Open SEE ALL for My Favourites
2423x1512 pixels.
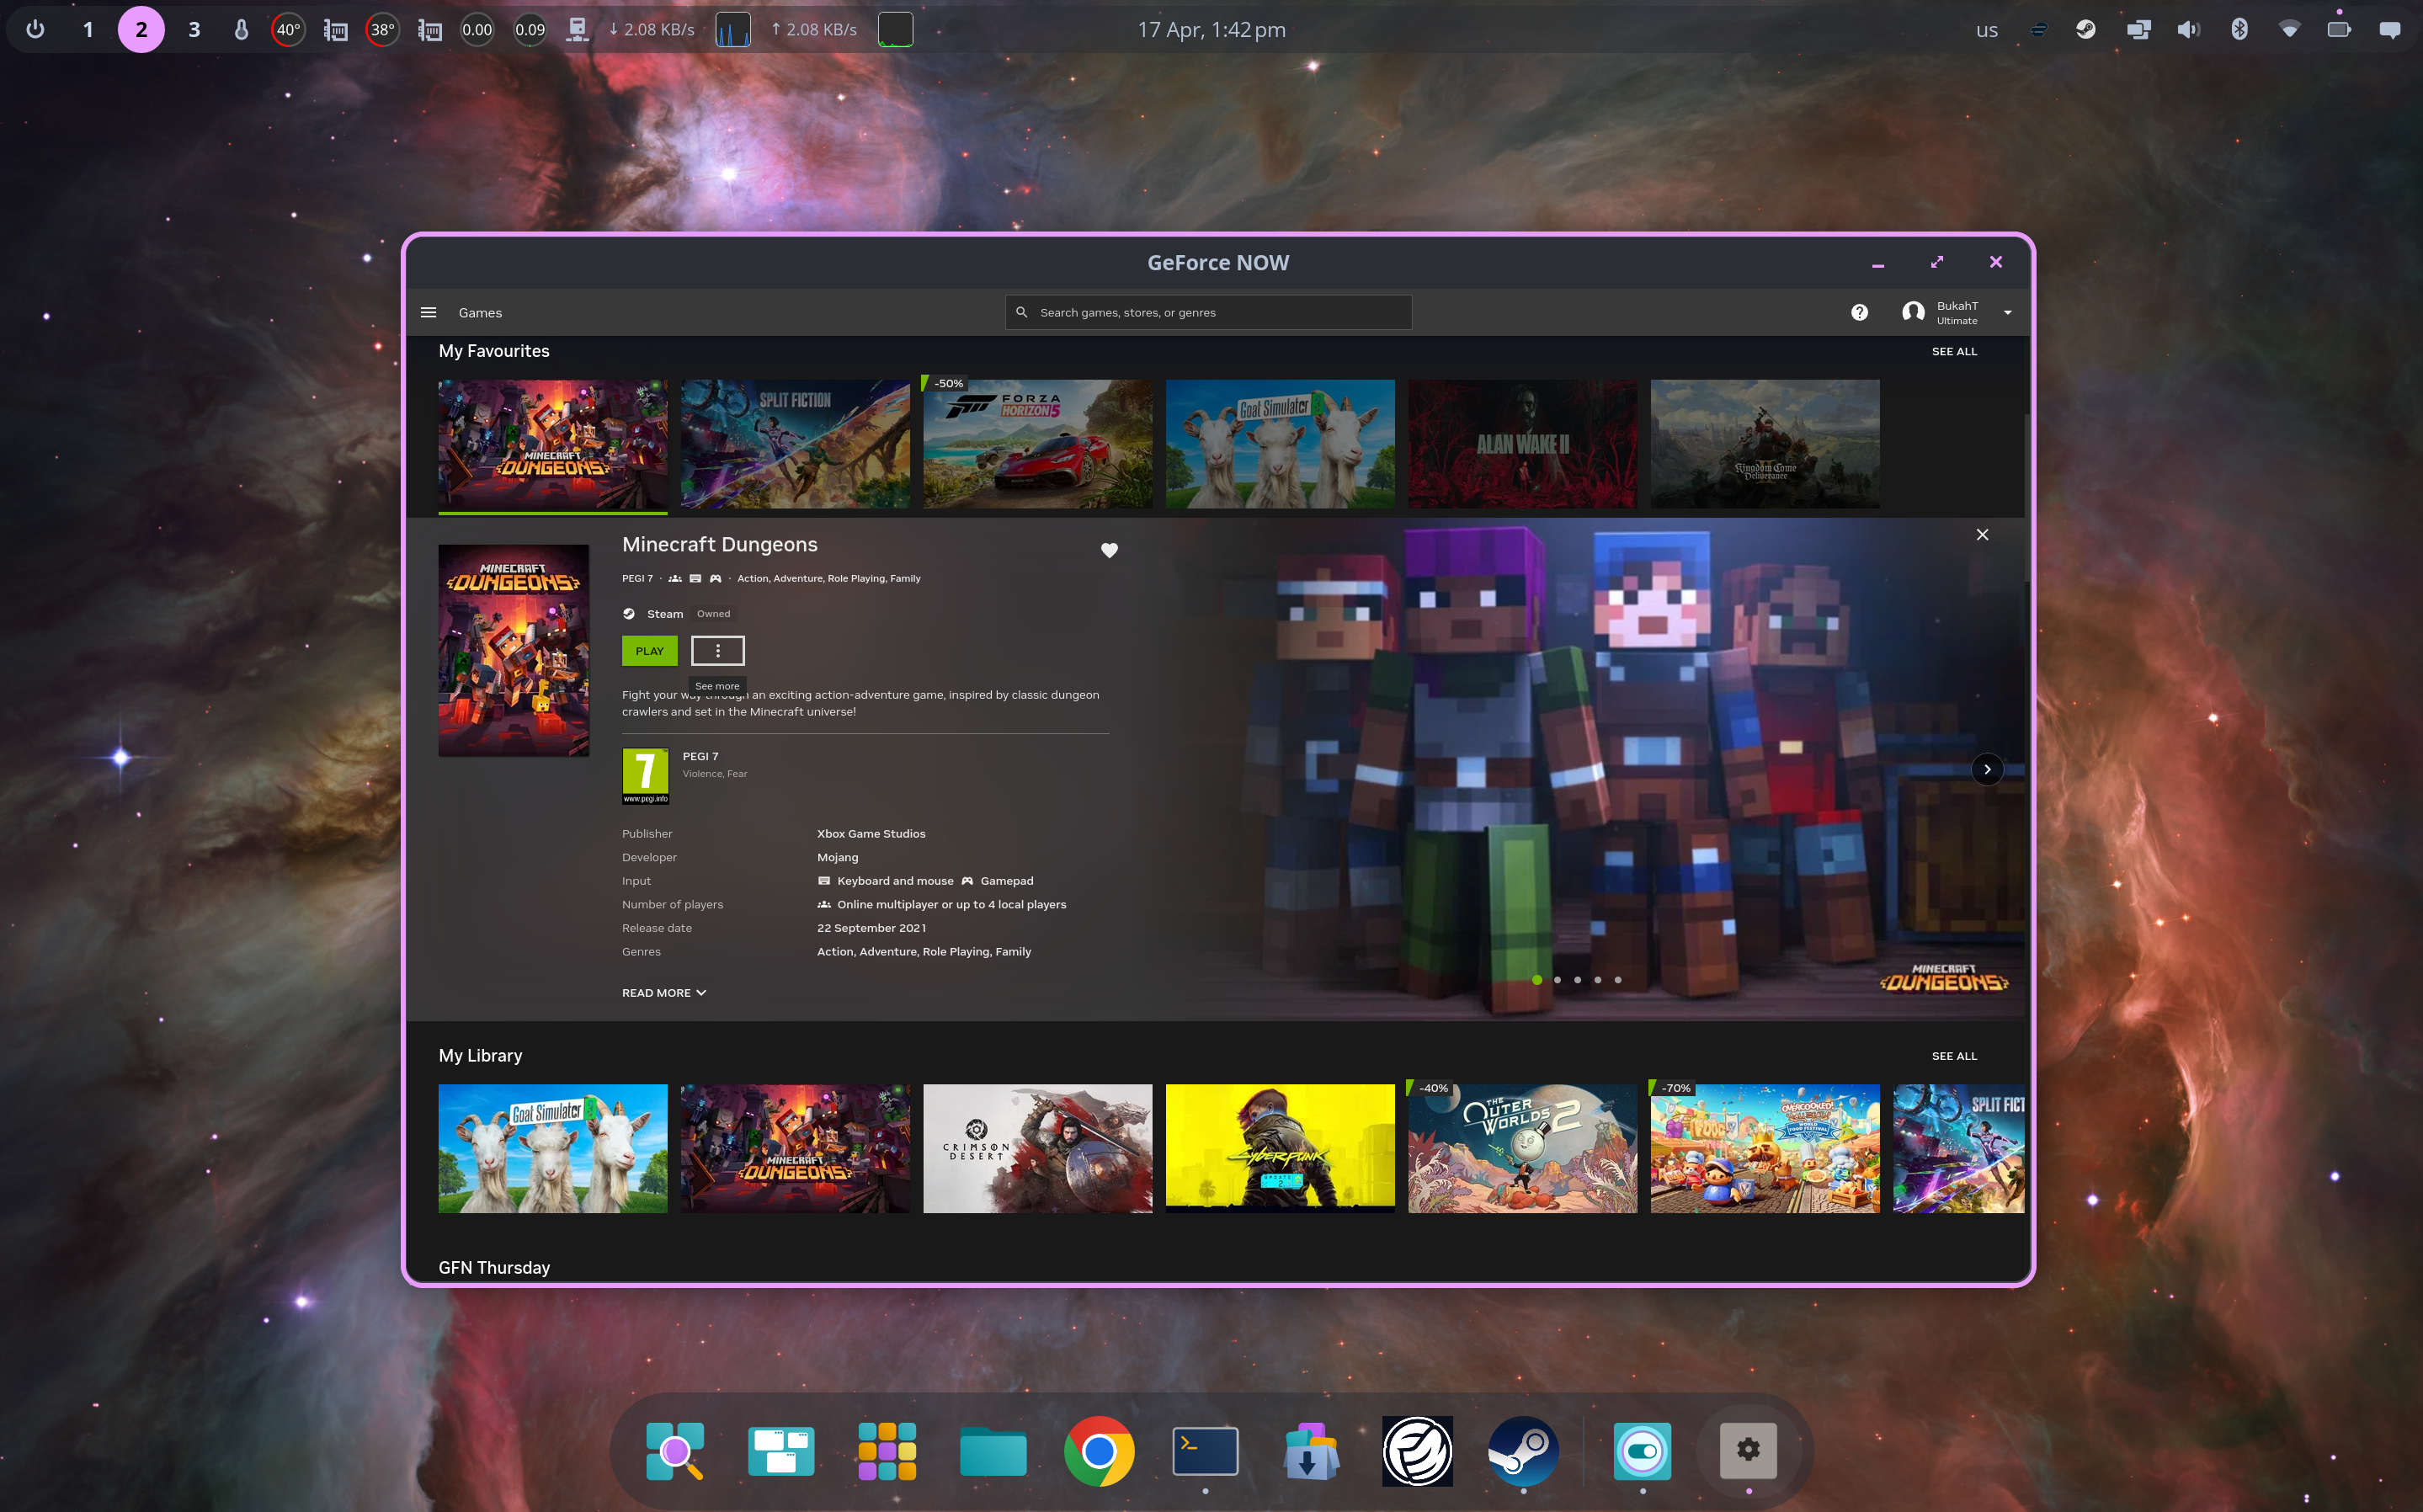(x=1953, y=351)
